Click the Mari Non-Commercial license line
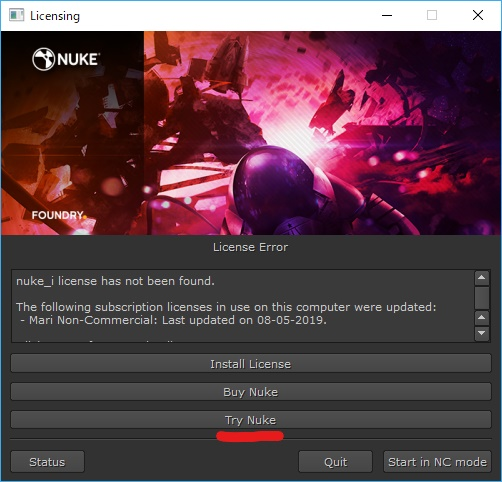Viewport: 502px width, 482px height. coord(174,320)
